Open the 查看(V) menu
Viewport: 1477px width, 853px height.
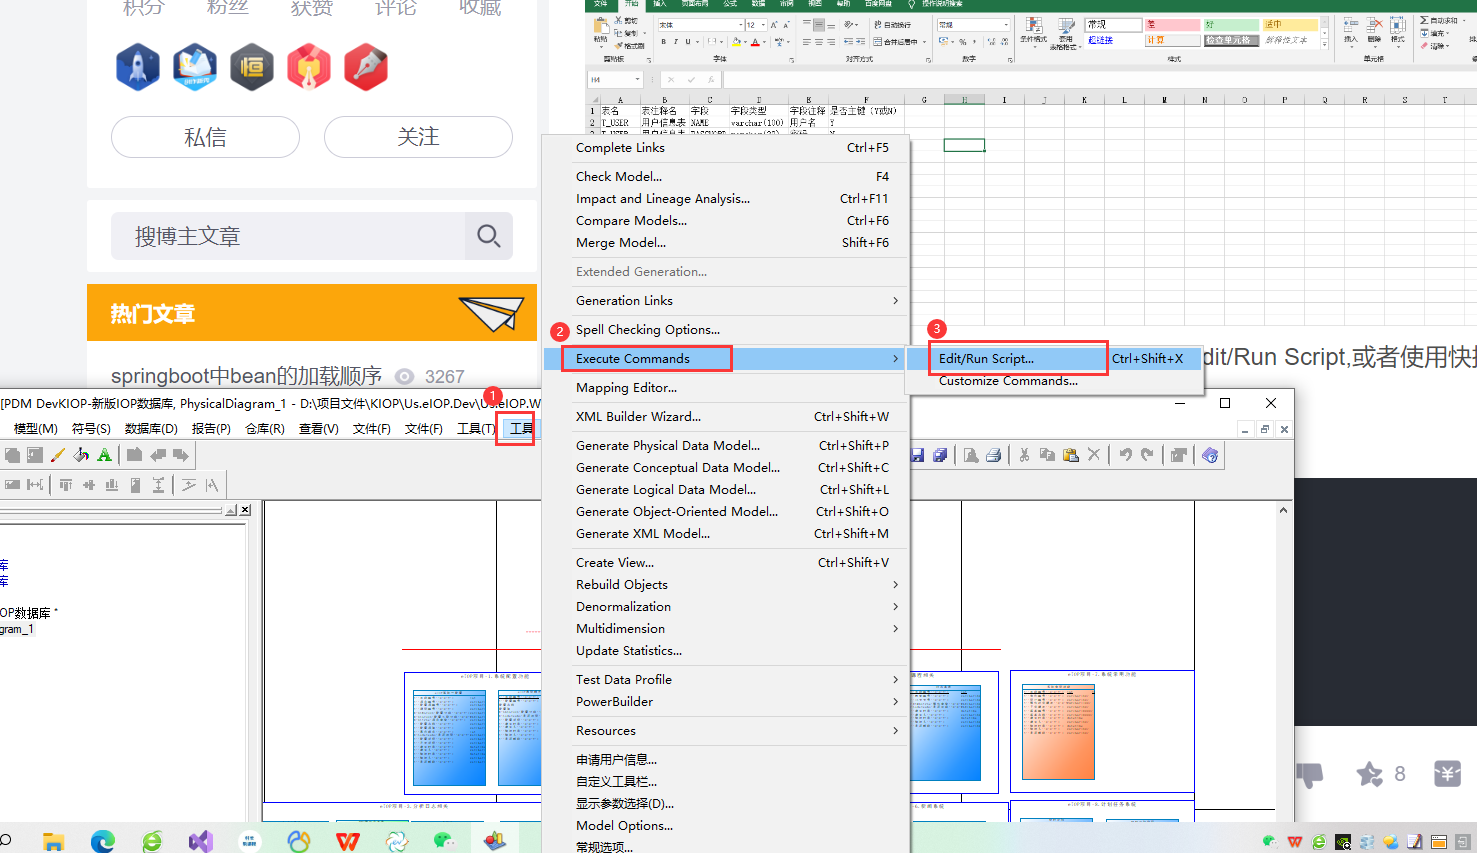[x=318, y=428]
